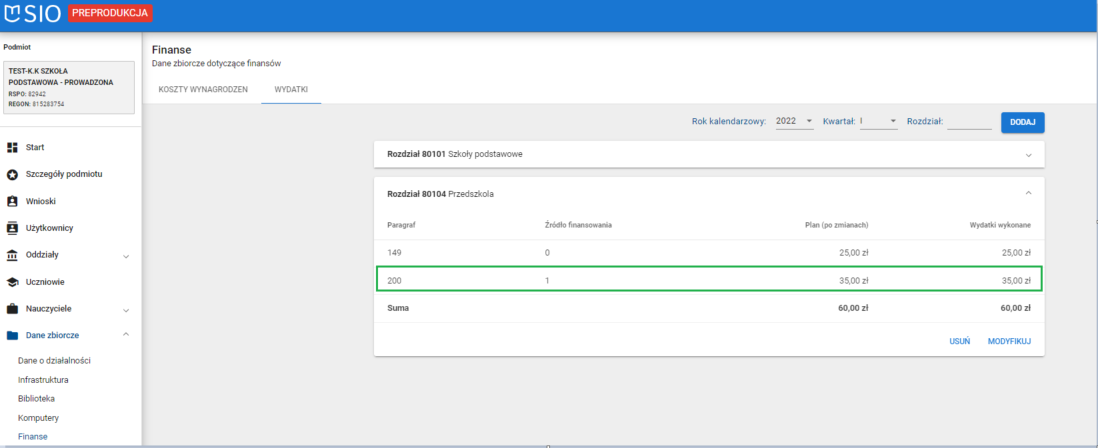Image resolution: width=1098 pixels, height=448 pixels.
Task: Click the Szczegóły podmiotu star icon
Action: 13,174
